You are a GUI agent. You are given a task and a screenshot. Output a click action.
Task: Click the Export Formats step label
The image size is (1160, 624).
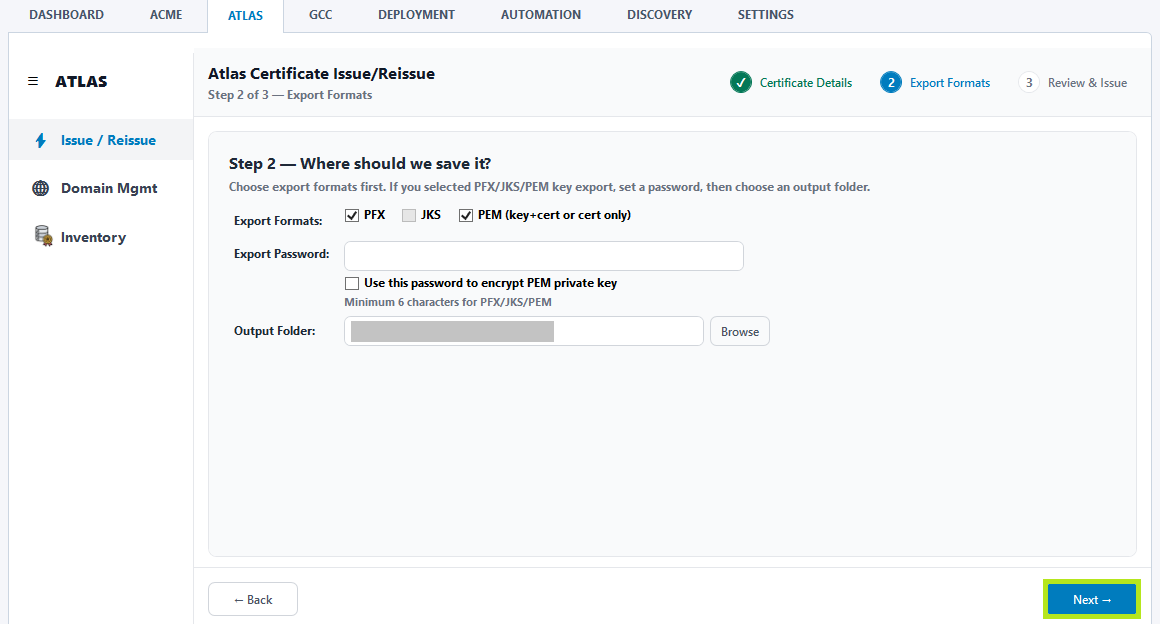pyautogui.click(x=950, y=83)
